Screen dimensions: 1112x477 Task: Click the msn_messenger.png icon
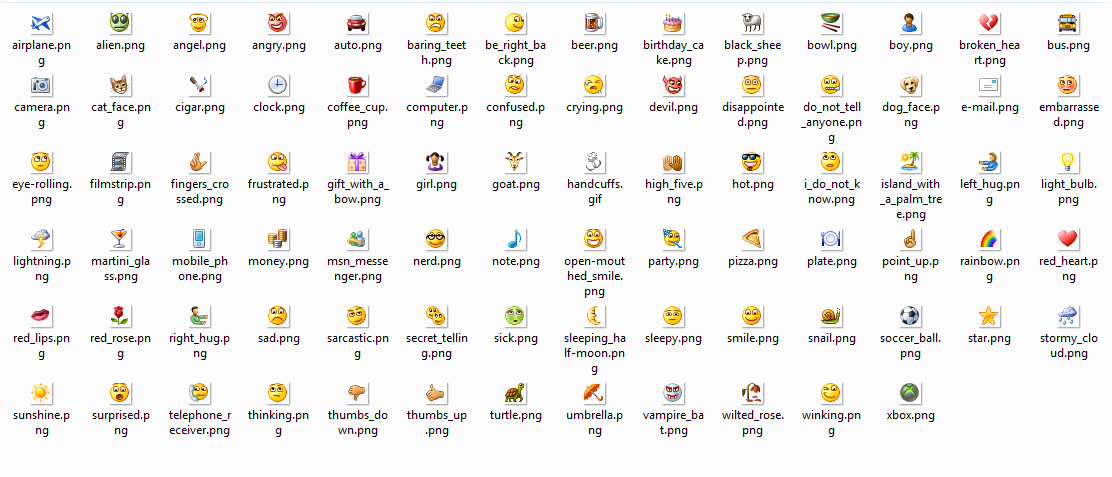(x=357, y=240)
